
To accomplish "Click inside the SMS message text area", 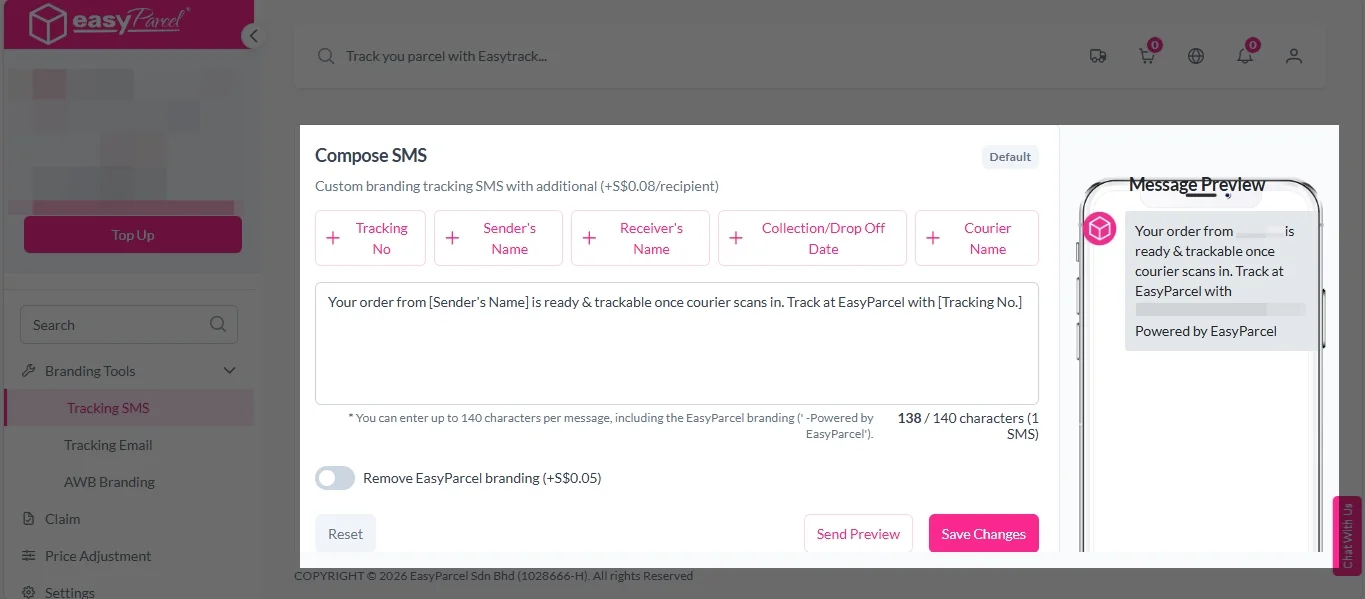I will pyautogui.click(x=676, y=350).
